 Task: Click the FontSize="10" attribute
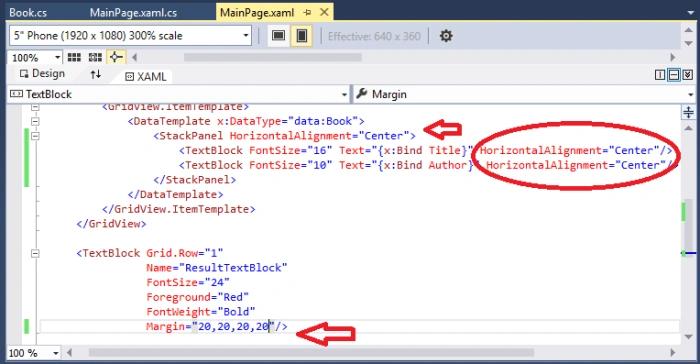291,165
